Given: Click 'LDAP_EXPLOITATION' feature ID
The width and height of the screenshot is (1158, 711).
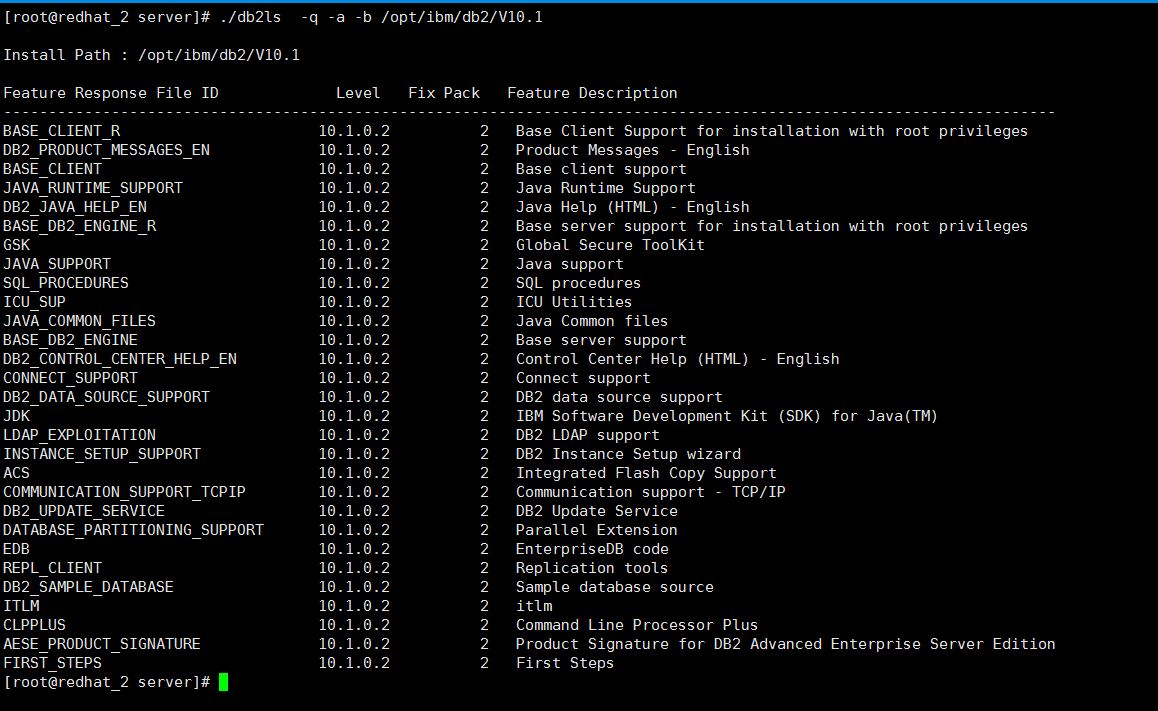Looking at the screenshot, I should tap(79, 436).
